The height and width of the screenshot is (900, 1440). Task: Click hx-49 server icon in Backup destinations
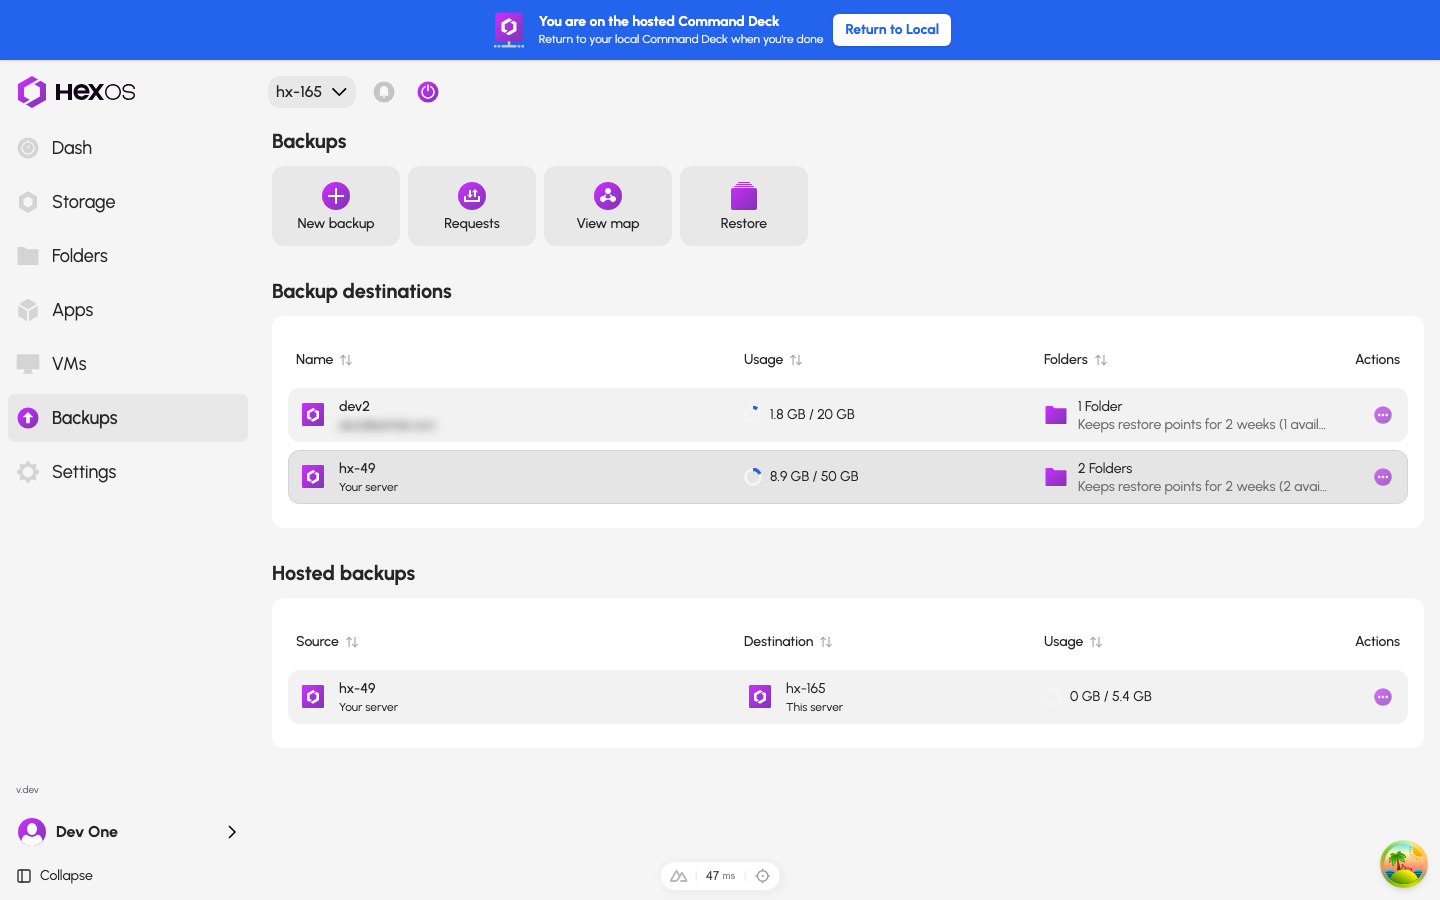(x=313, y=477)
